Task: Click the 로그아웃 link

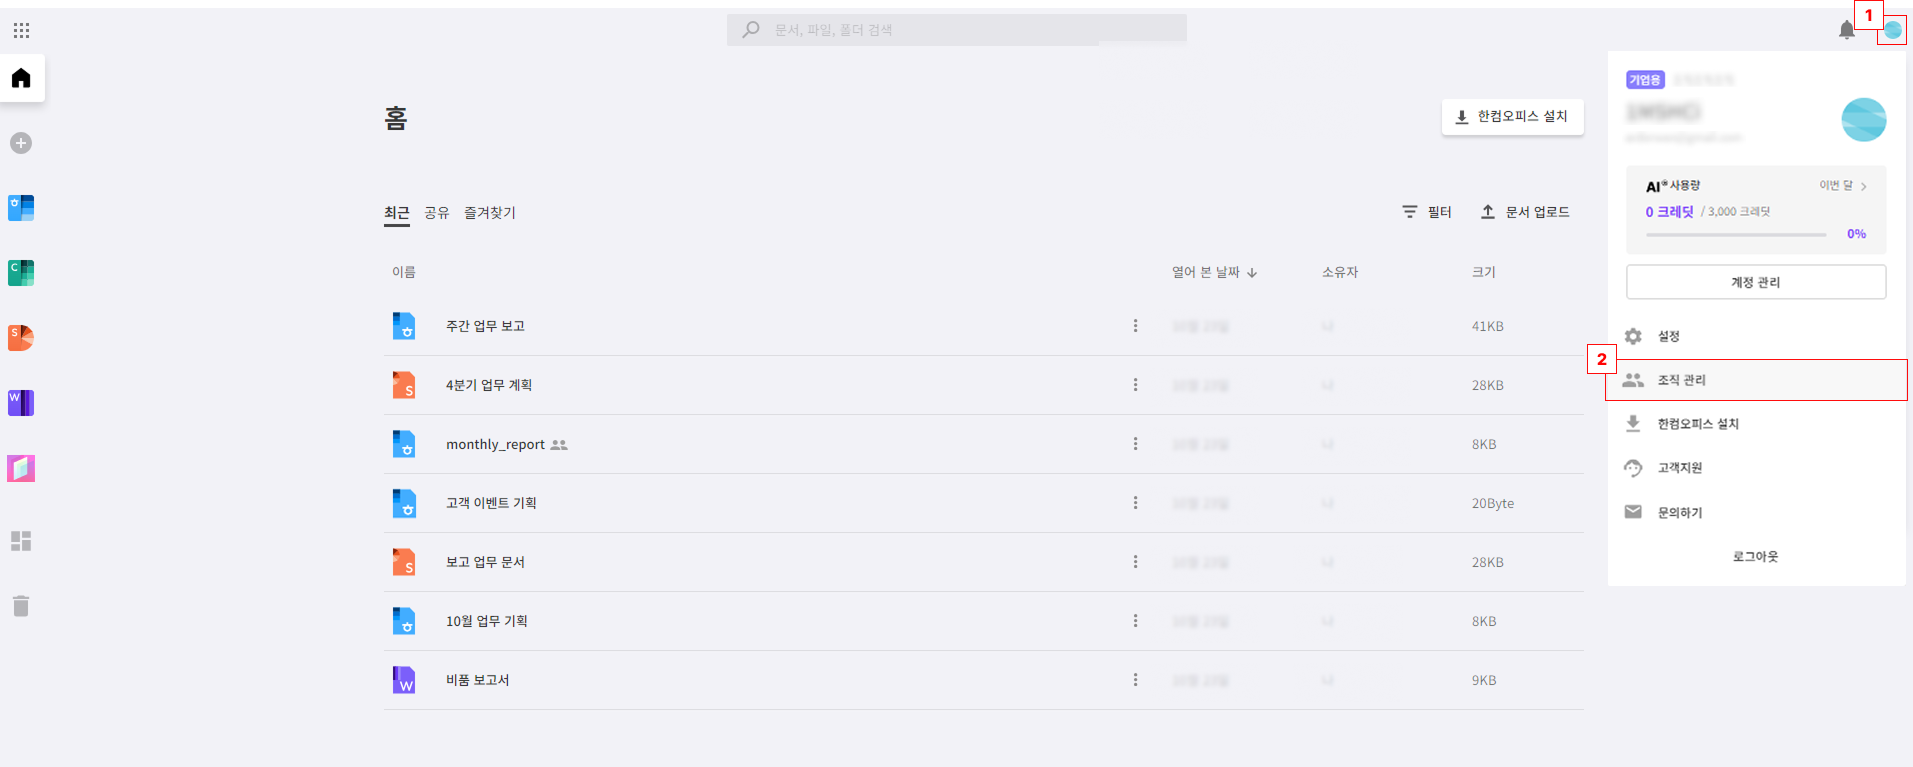Action: point(1756,557)
